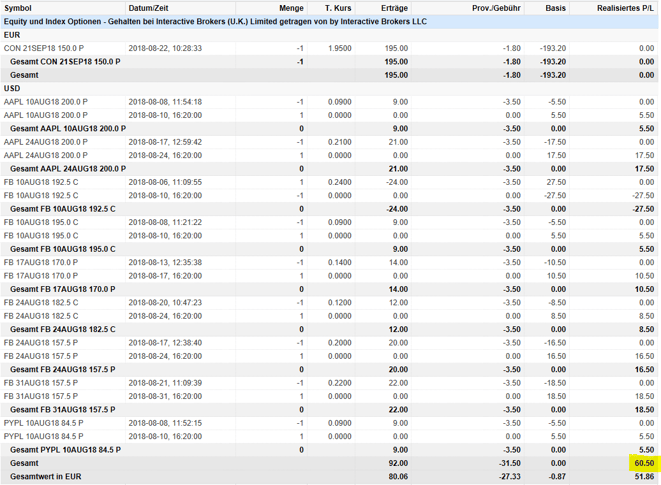The height and width of the screenshot is (485, 661).
Task: Select the EUR currency group label
Action: (12, 35)
